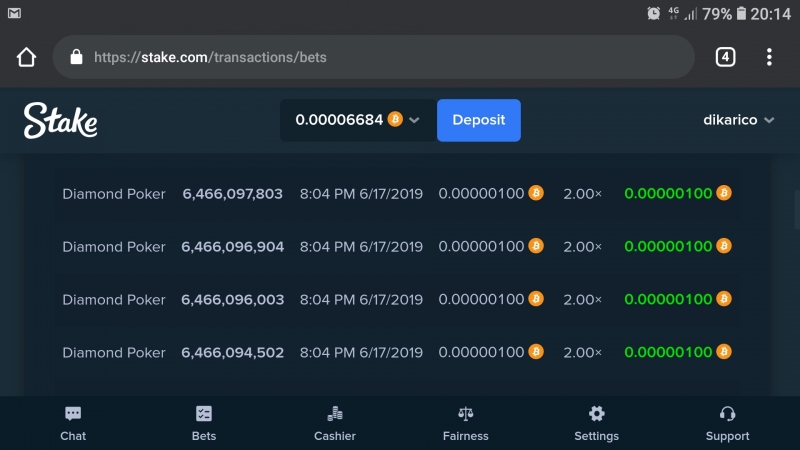
Task: Open bet ID 6,466,096,904
Action: coord(232,247)
